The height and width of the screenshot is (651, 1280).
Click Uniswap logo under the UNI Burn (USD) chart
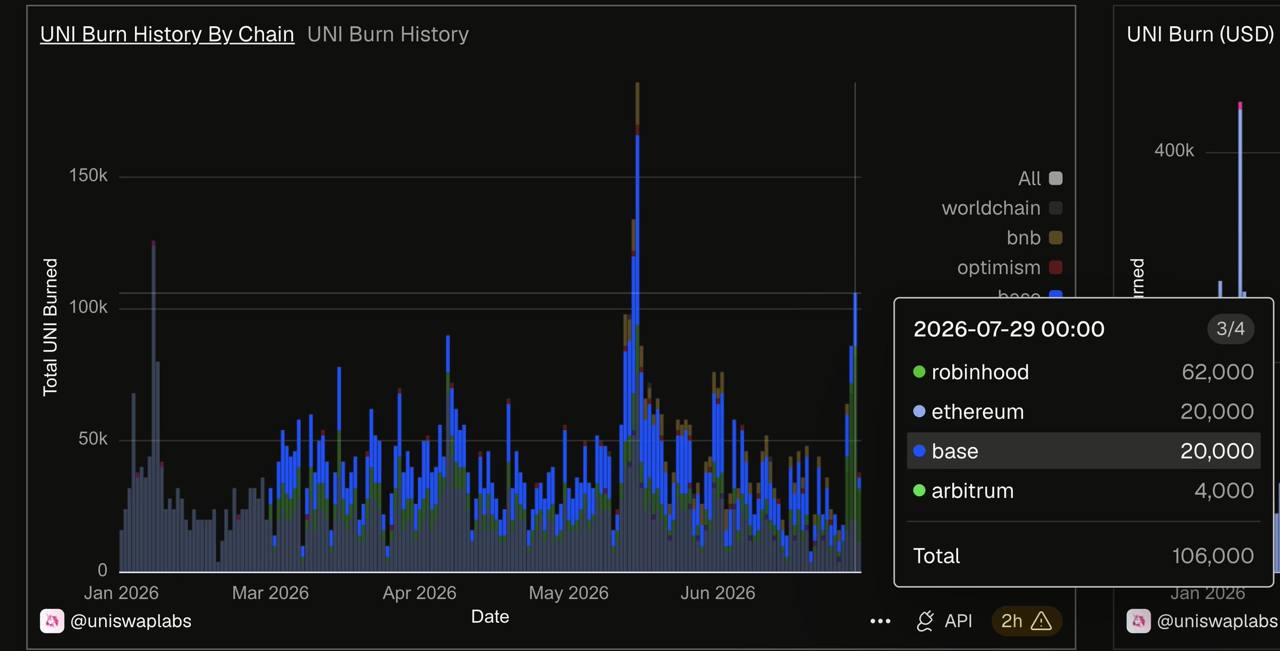coord(1139,621)
